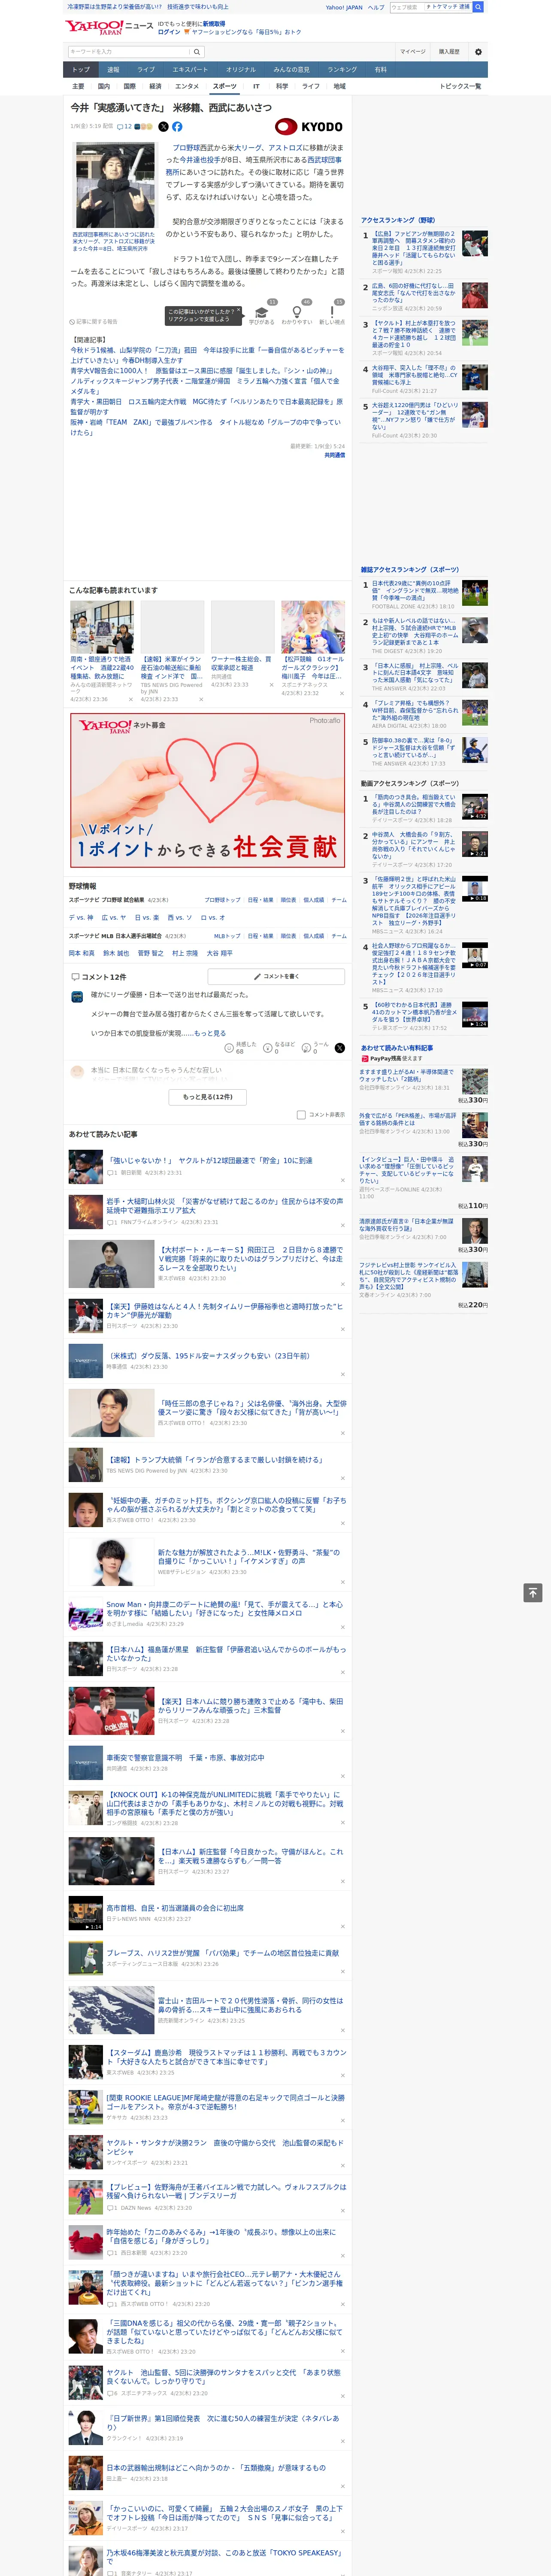Click the 共感した reaction on first comment

(240, 1047)
